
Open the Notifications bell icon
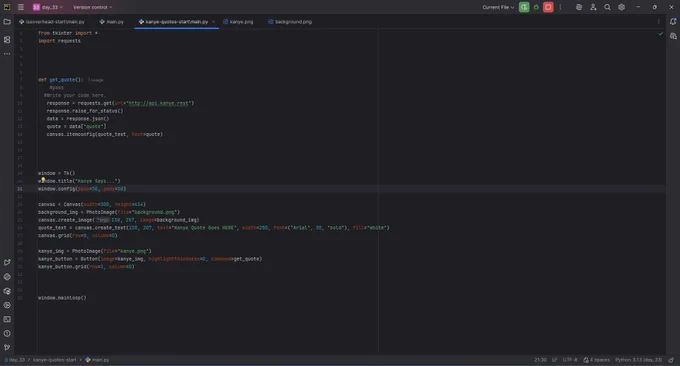click(673, 22)
